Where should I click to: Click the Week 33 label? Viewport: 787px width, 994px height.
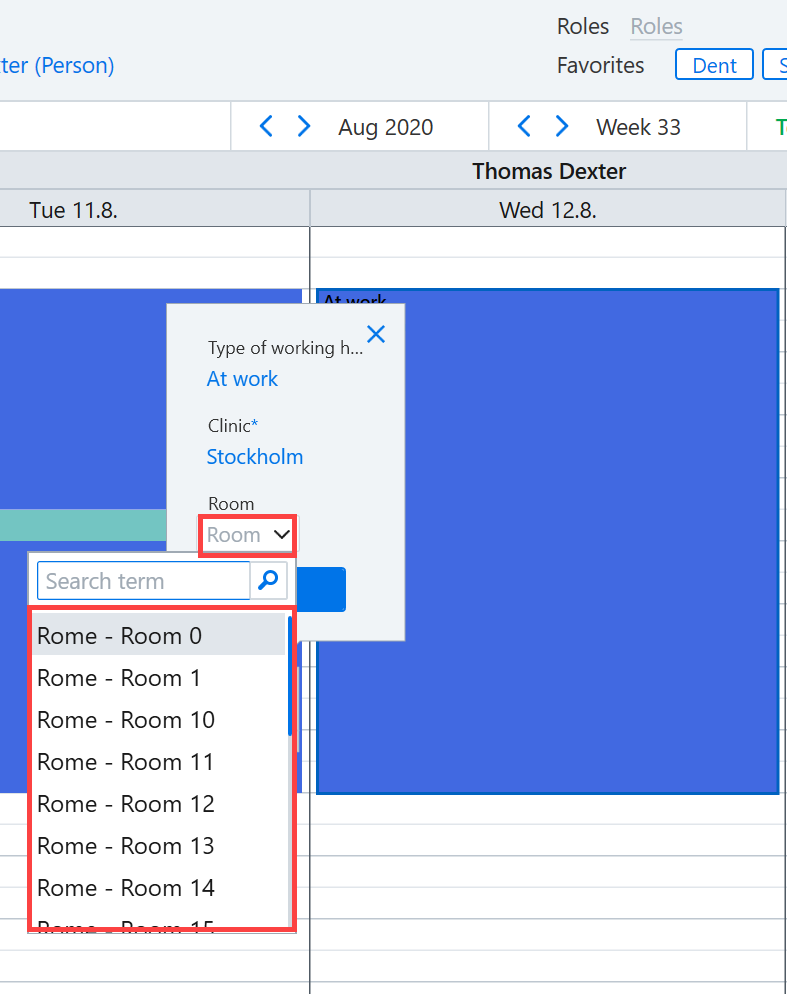point(638,127)
